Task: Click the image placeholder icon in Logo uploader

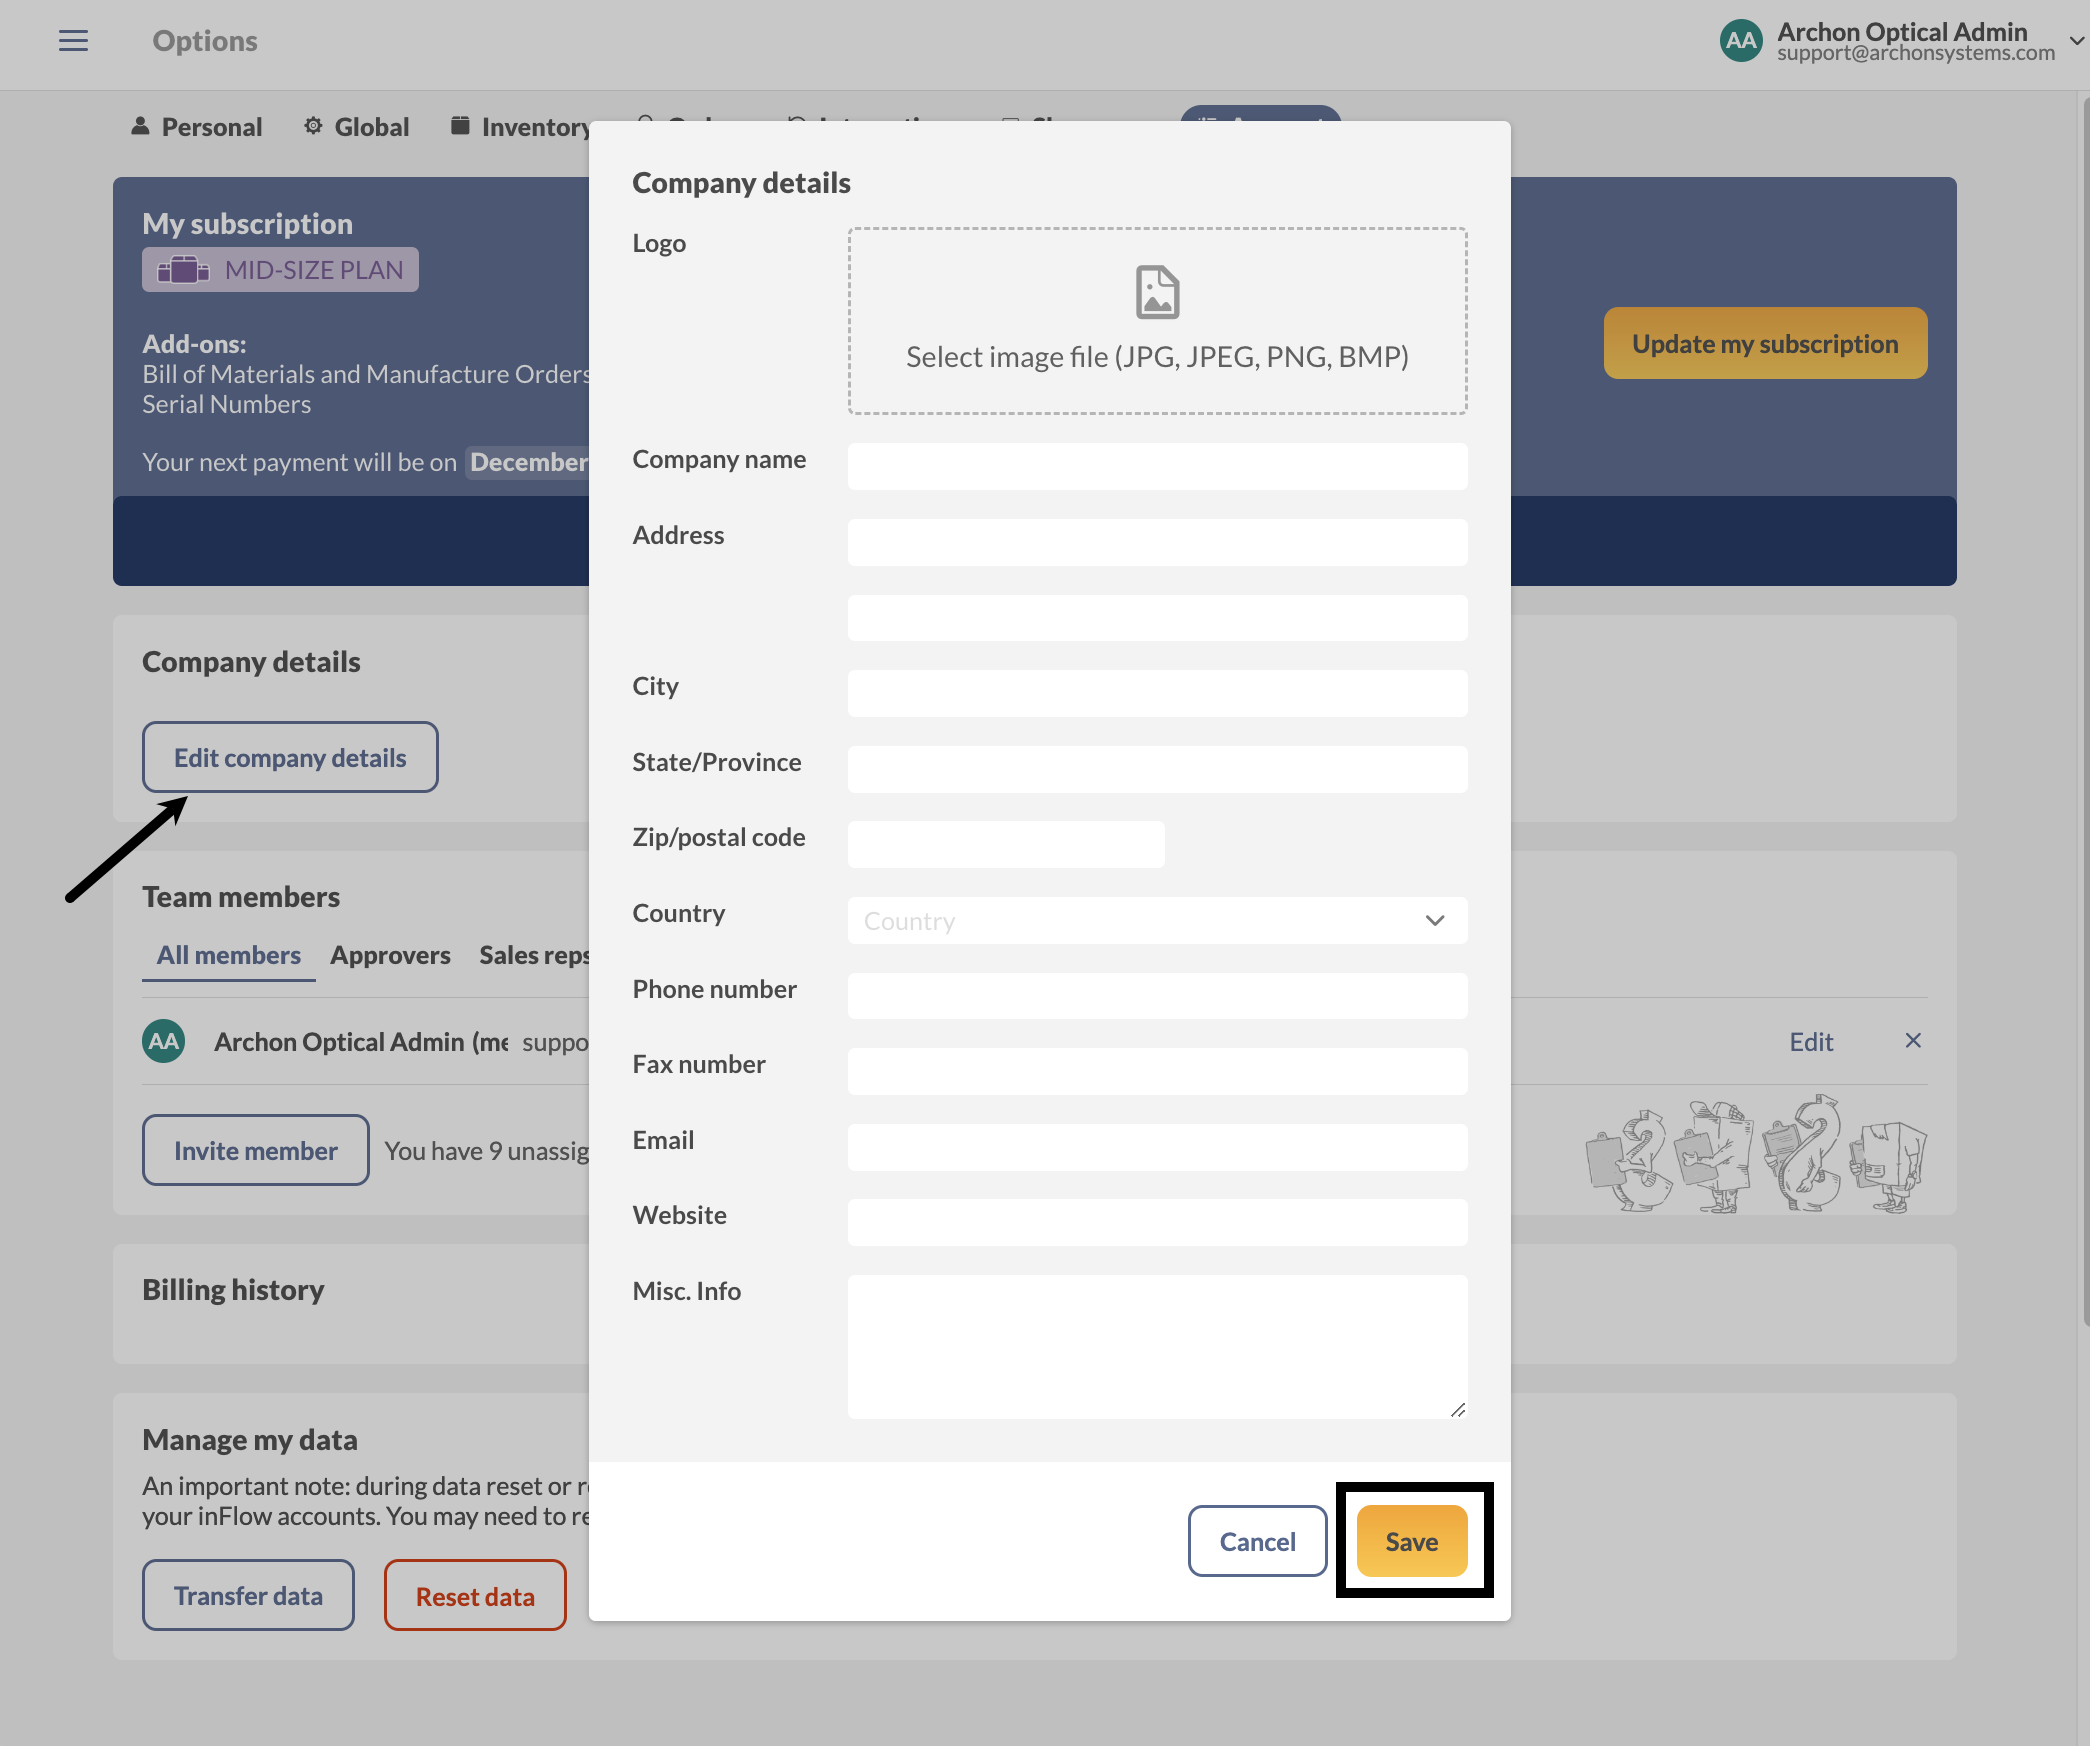Action: [x=1156, y=291]
